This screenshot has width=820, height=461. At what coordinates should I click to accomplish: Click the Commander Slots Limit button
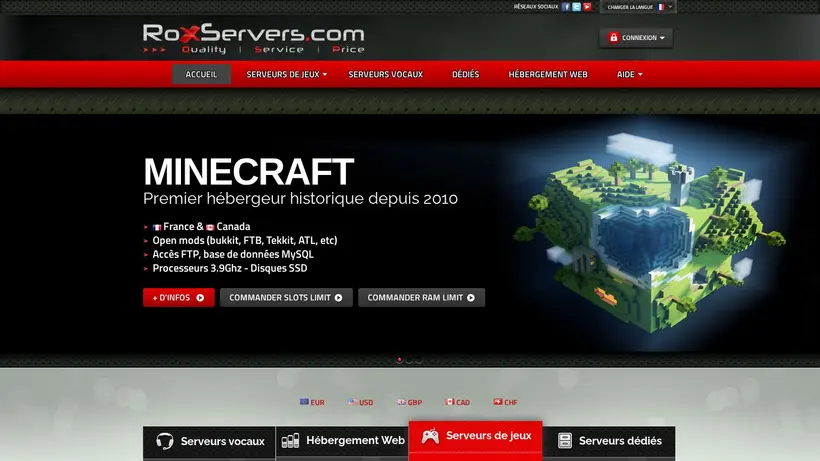pos(286,298)
